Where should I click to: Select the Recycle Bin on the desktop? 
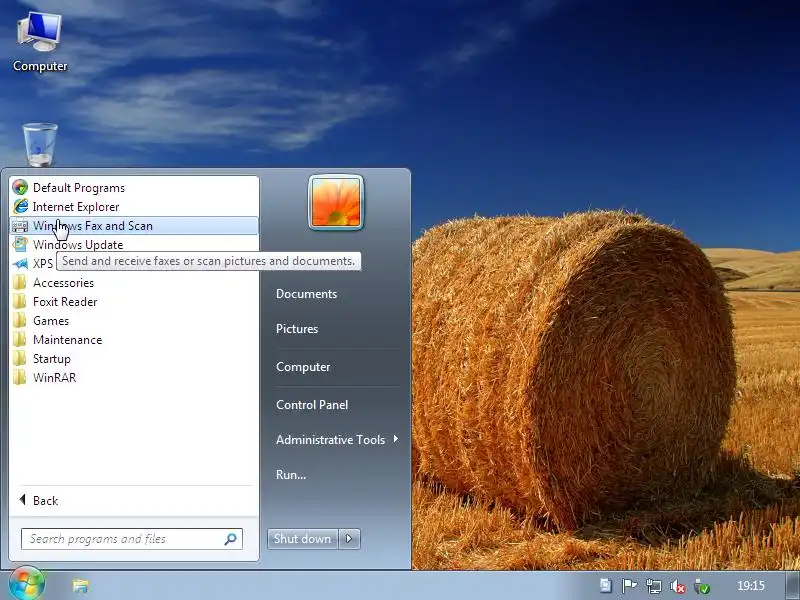coord(40,145)
